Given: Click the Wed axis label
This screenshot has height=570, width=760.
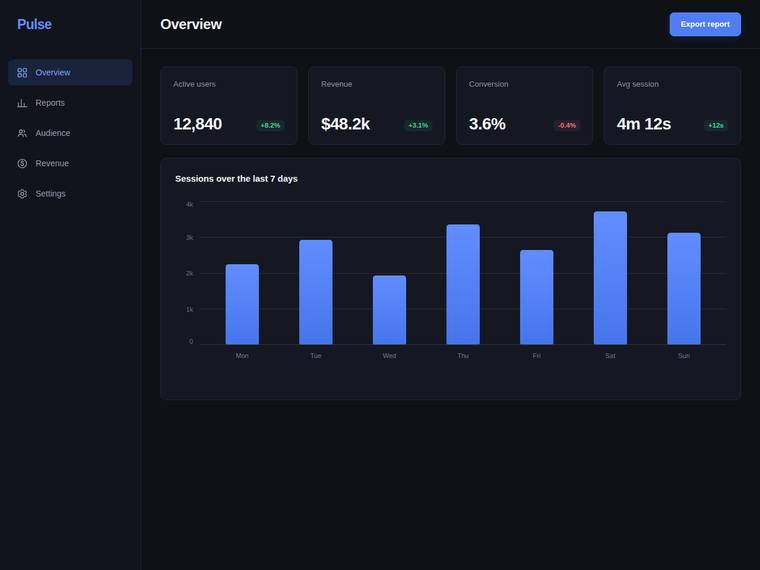Looking at the screenshot, I should pyautogui.click(x=390, y=356).
